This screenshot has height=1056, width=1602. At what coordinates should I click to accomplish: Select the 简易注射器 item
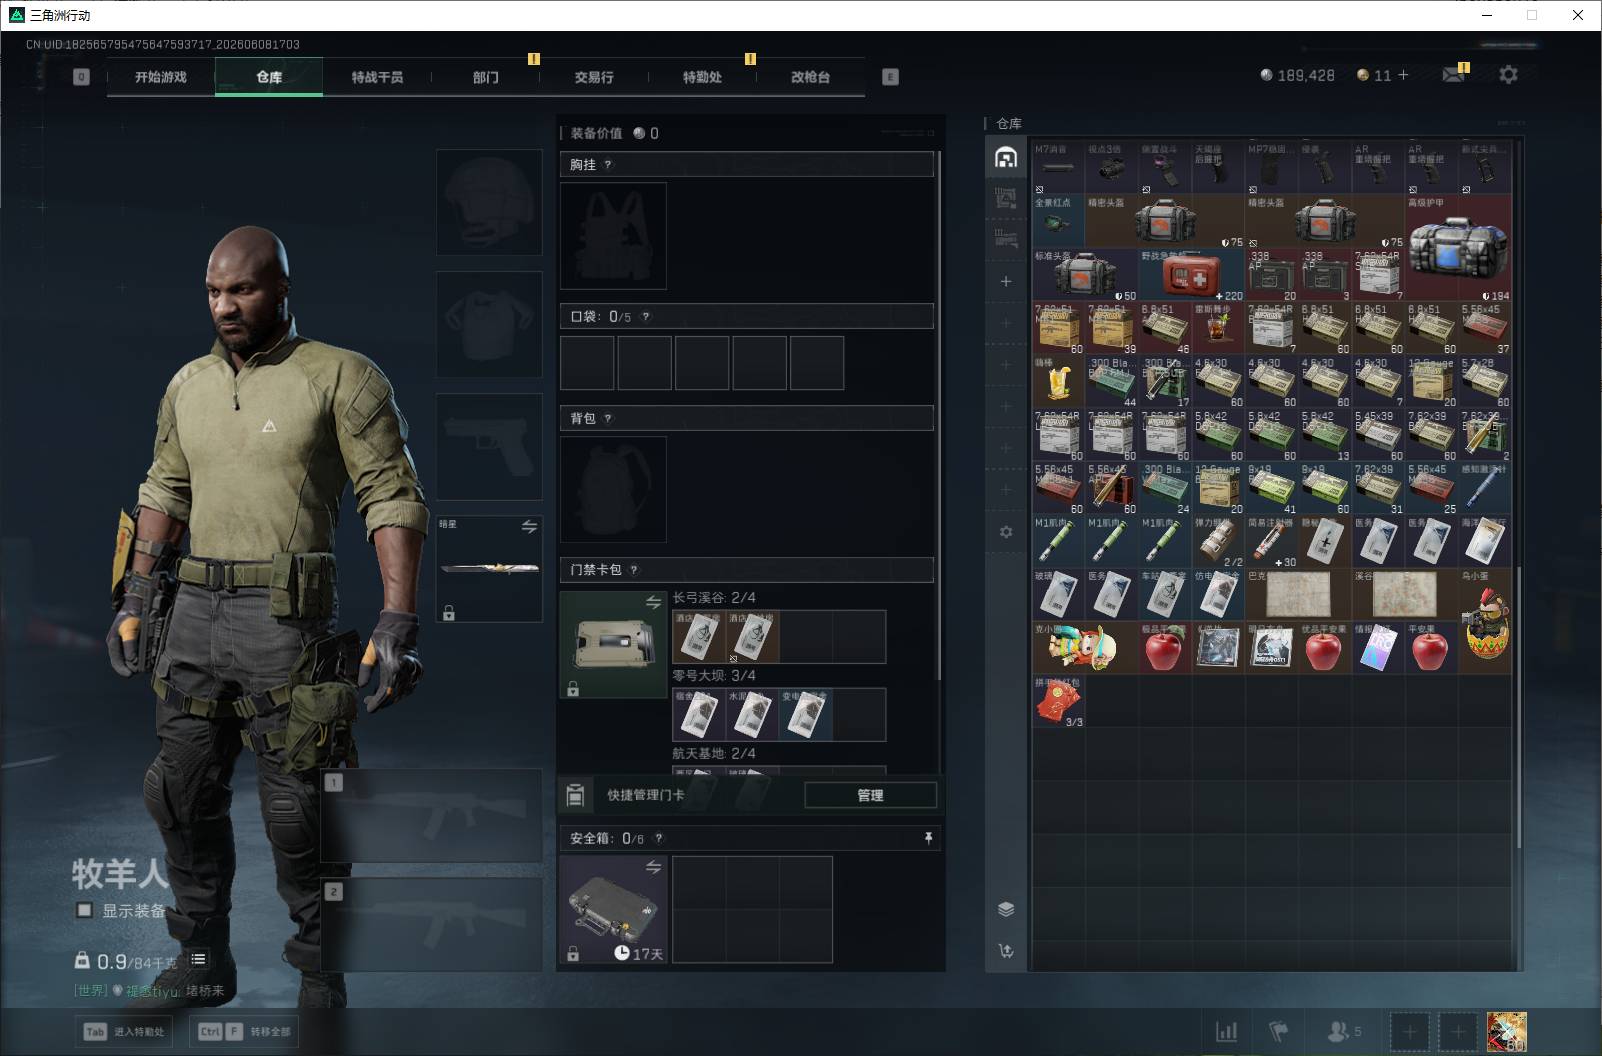(x=1271, y=542)
